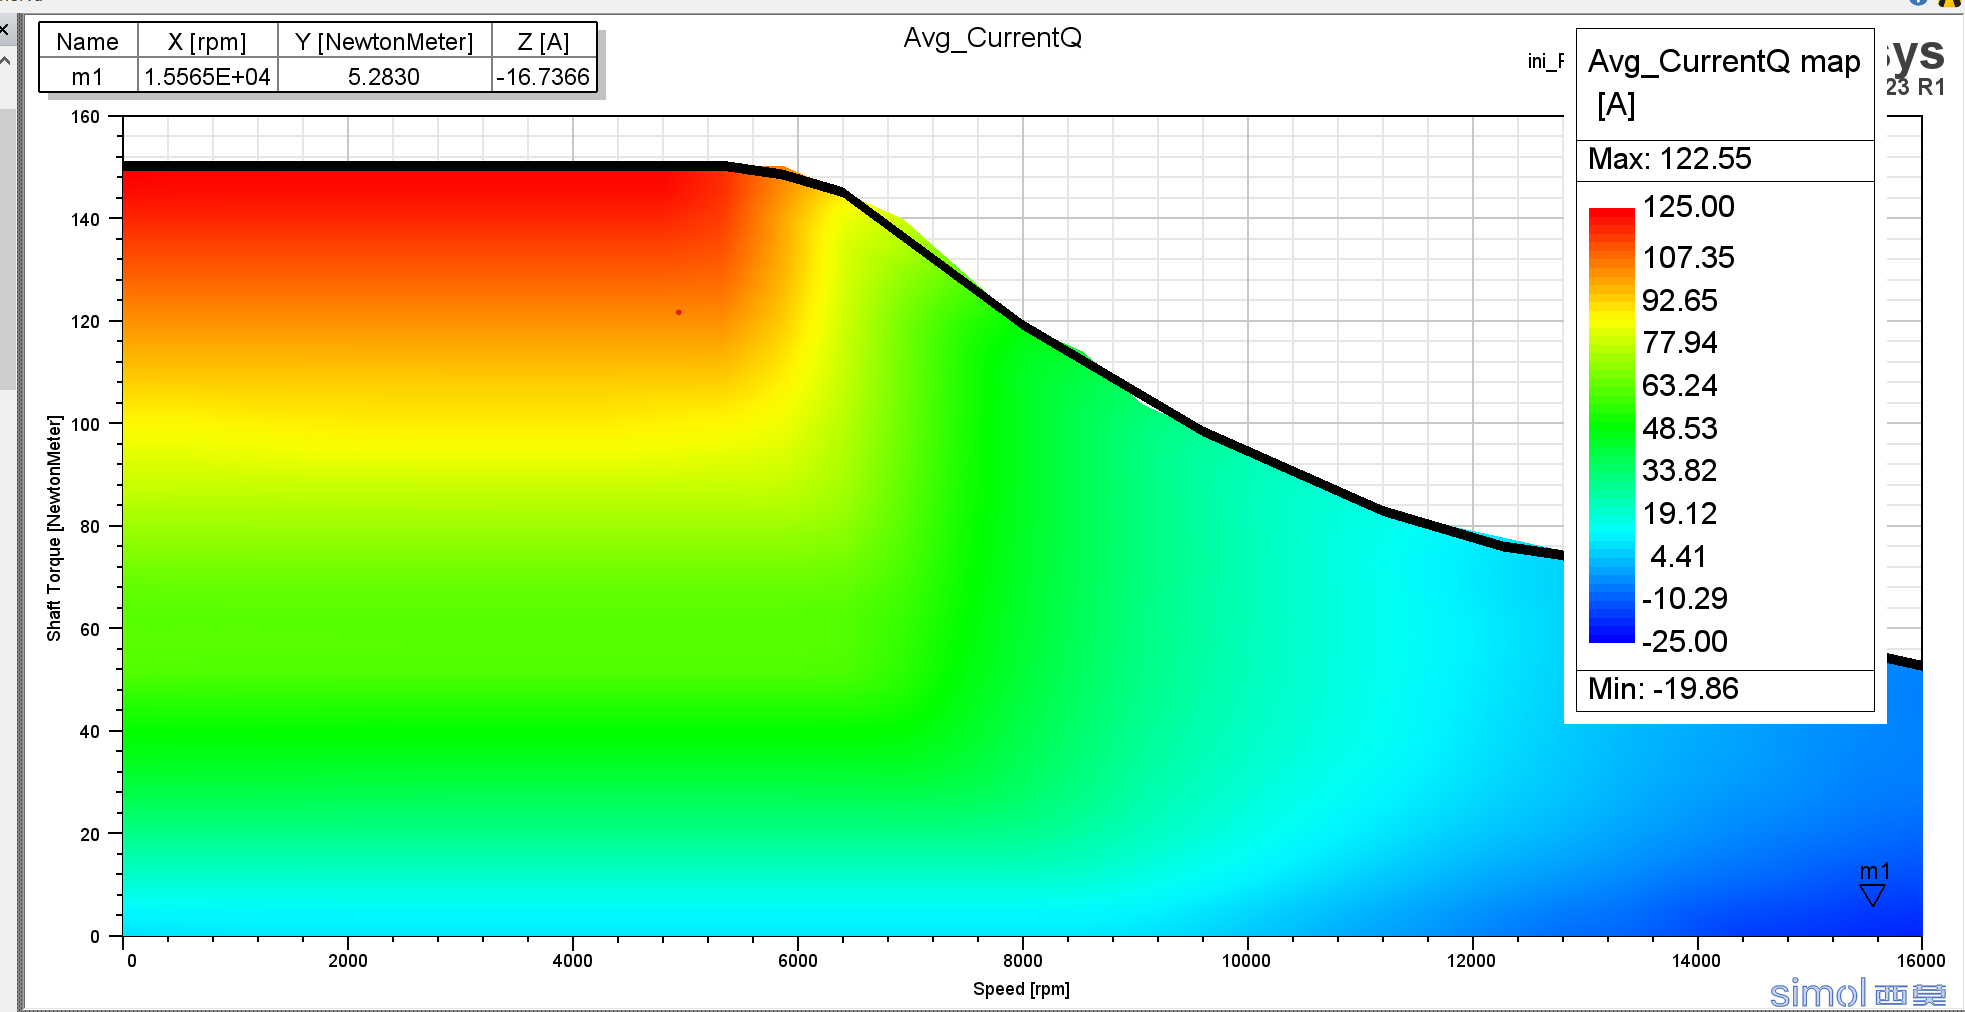1965x1012 pixels.
Task: Click the Z [A] column header
Action: click(x=543, y=42)
